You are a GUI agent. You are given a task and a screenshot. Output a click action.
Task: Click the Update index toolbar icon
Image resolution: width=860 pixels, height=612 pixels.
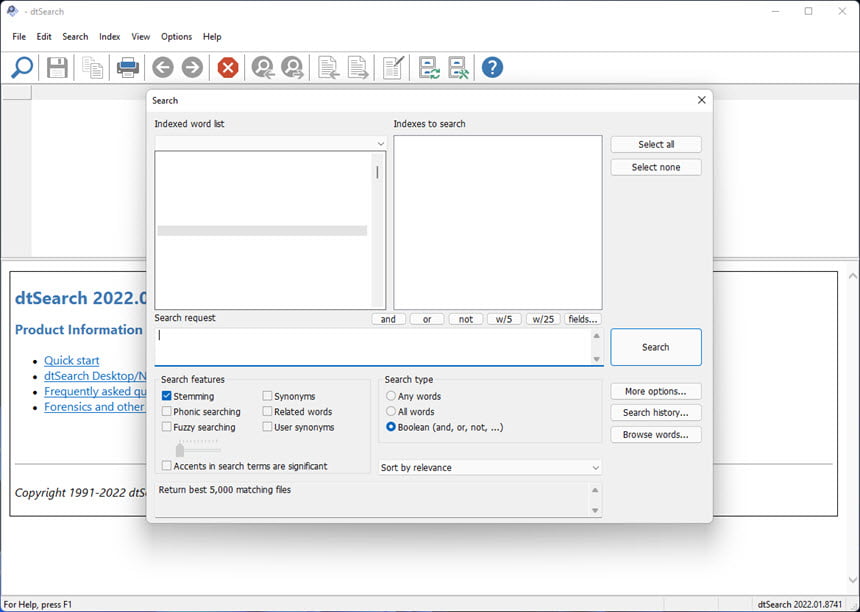point(429,67)
